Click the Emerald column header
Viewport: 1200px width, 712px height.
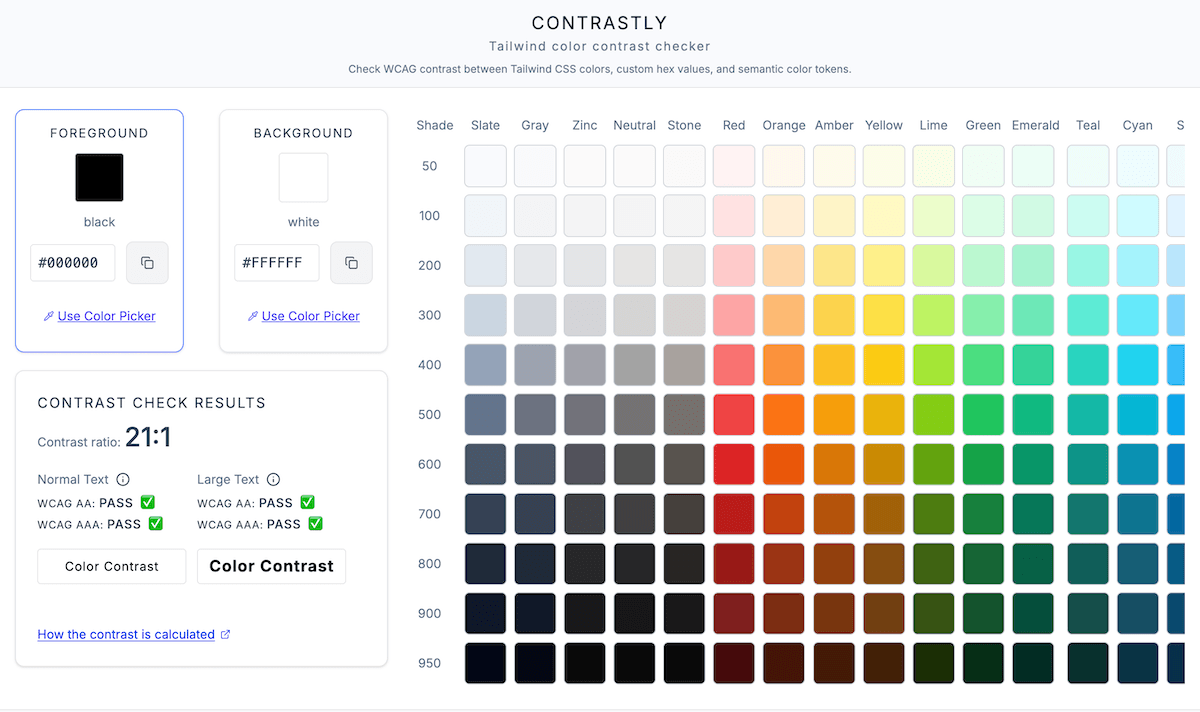pos(1035,125)
